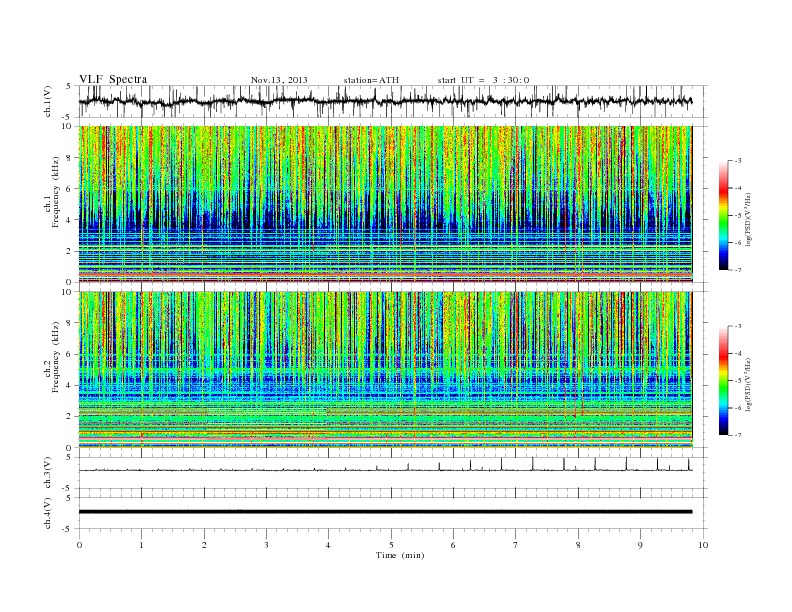
Task: Click the "4" tick on the time axis
Action: [328, 545]
